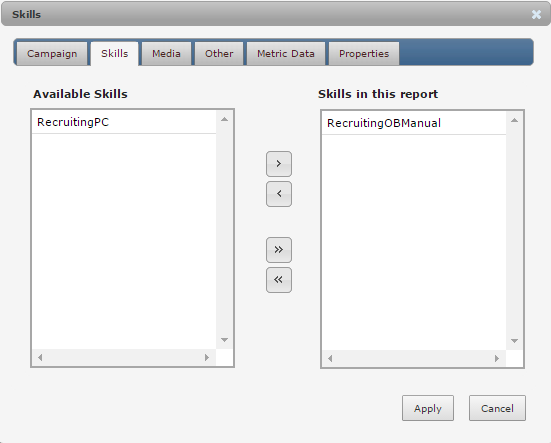
Task: Switch to the Campaign tab
Action: click(x=52, y=54)
